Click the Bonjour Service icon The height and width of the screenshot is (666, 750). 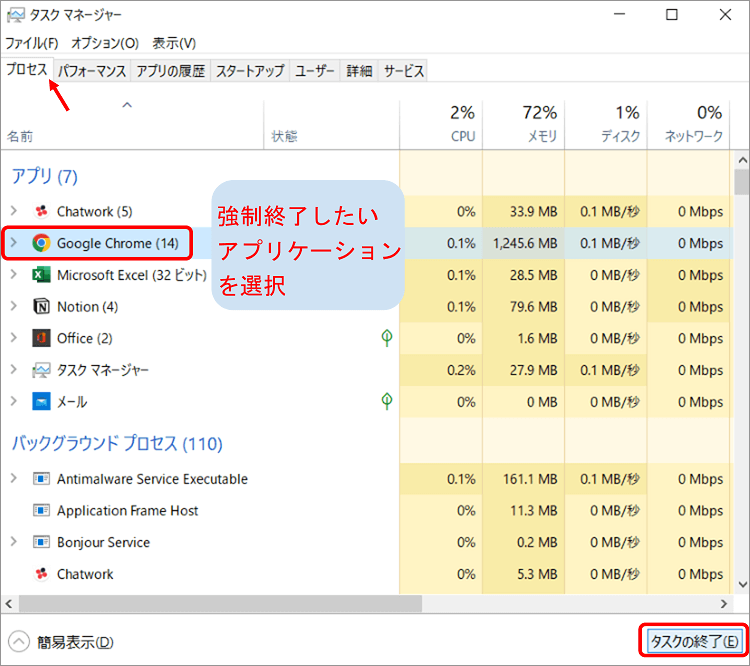(41, 542)
